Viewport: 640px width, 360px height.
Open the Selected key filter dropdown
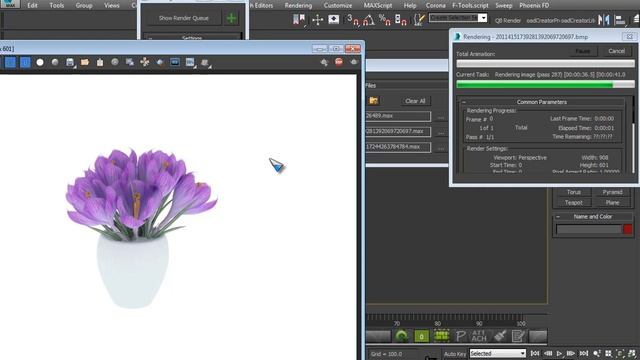(497, 353)
